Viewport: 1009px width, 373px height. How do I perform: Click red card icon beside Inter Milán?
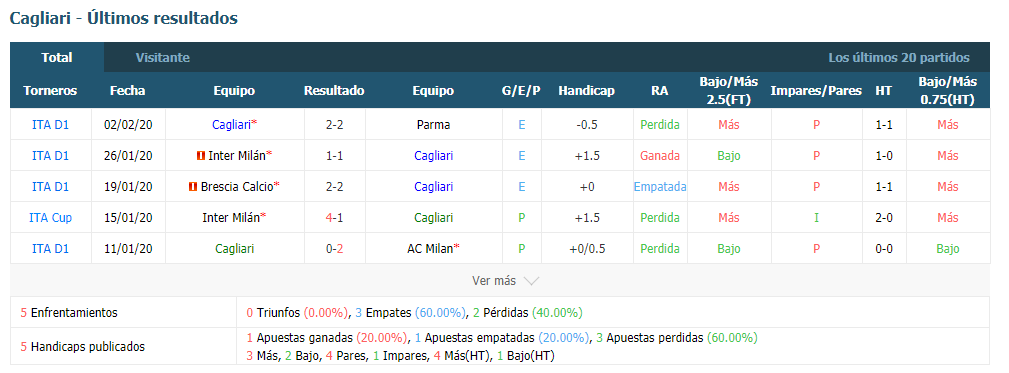pyautogui.click(x=201, y=156)
